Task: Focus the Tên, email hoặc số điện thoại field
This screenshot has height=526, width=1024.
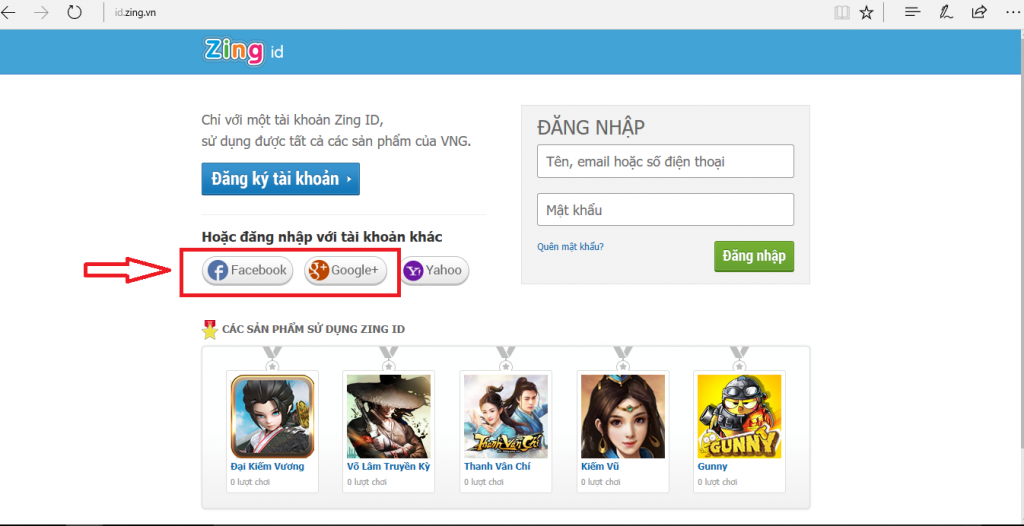Action: click(665, 161)
